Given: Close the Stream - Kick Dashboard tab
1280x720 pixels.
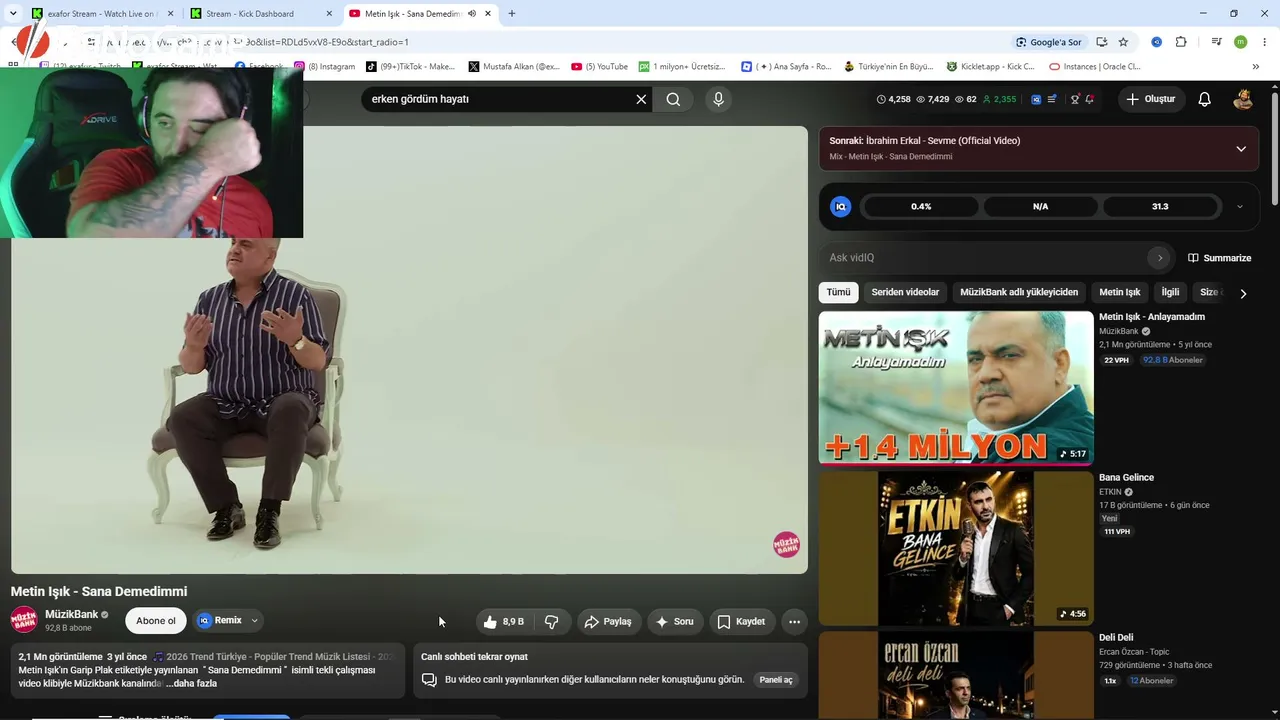Looking at the screenshot, I should [x=329, y=14].
